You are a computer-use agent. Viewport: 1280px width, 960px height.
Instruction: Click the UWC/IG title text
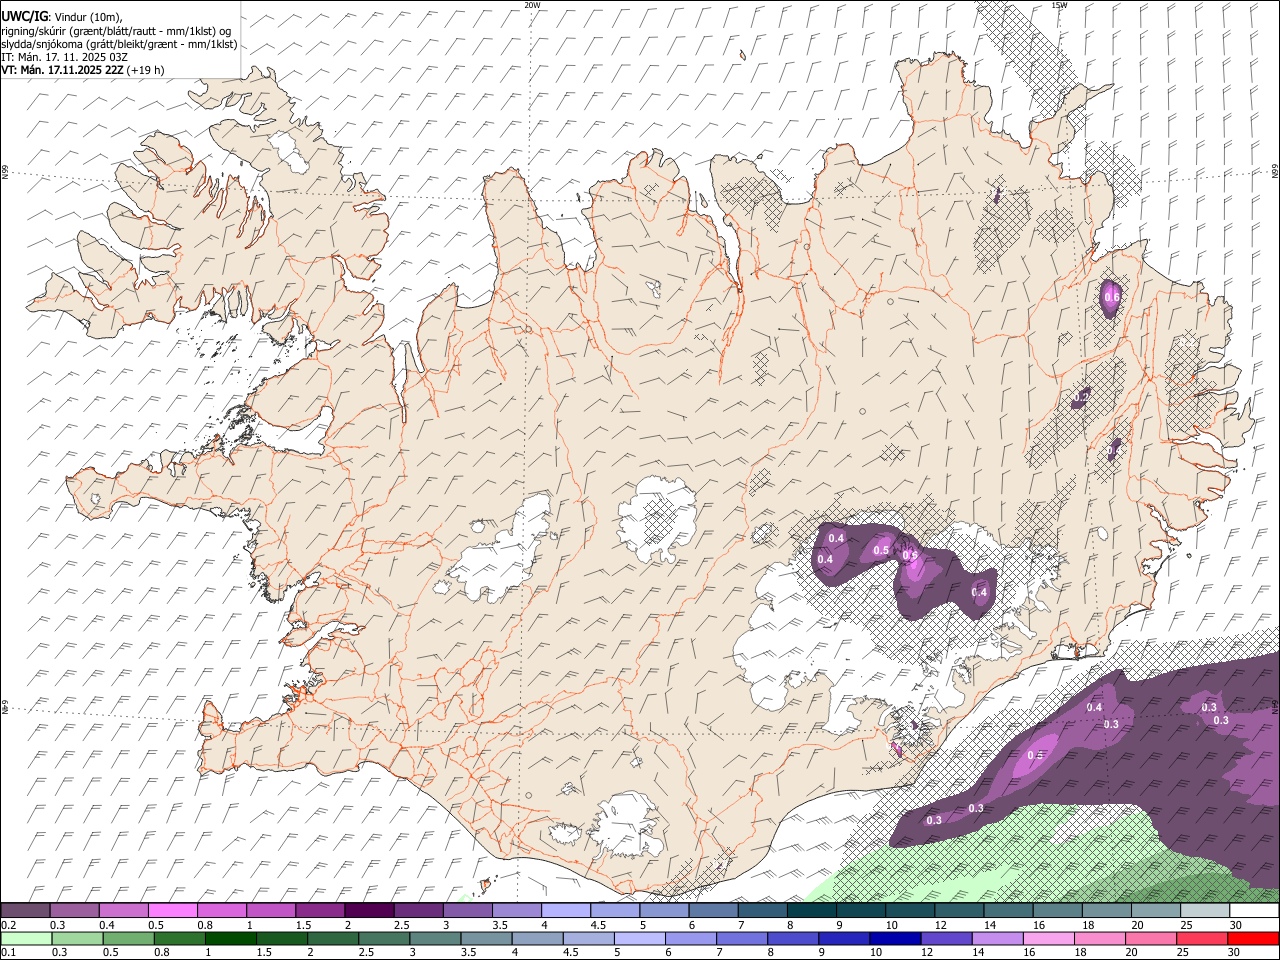(24, 17)
